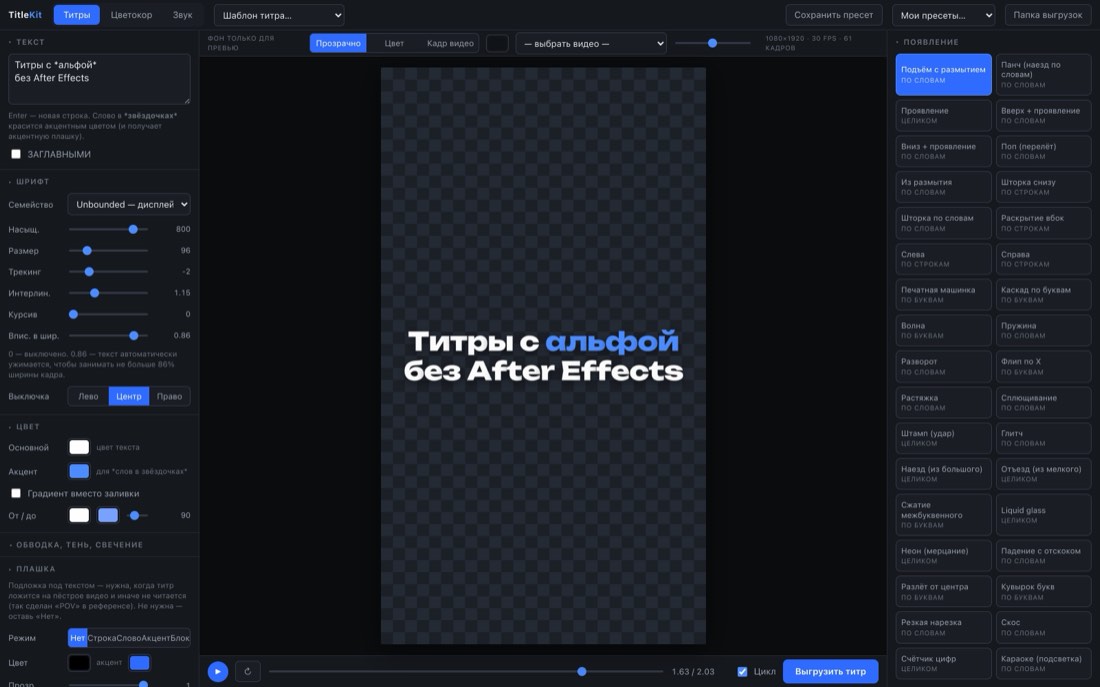
Task: Open preview background color swatch
Action: click(497, 44)
